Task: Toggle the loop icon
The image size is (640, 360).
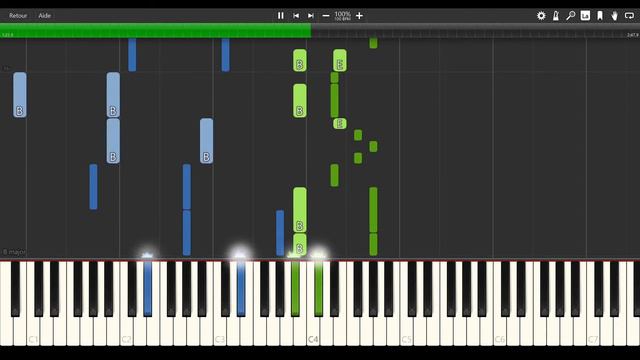Action: tap(629, 16)
